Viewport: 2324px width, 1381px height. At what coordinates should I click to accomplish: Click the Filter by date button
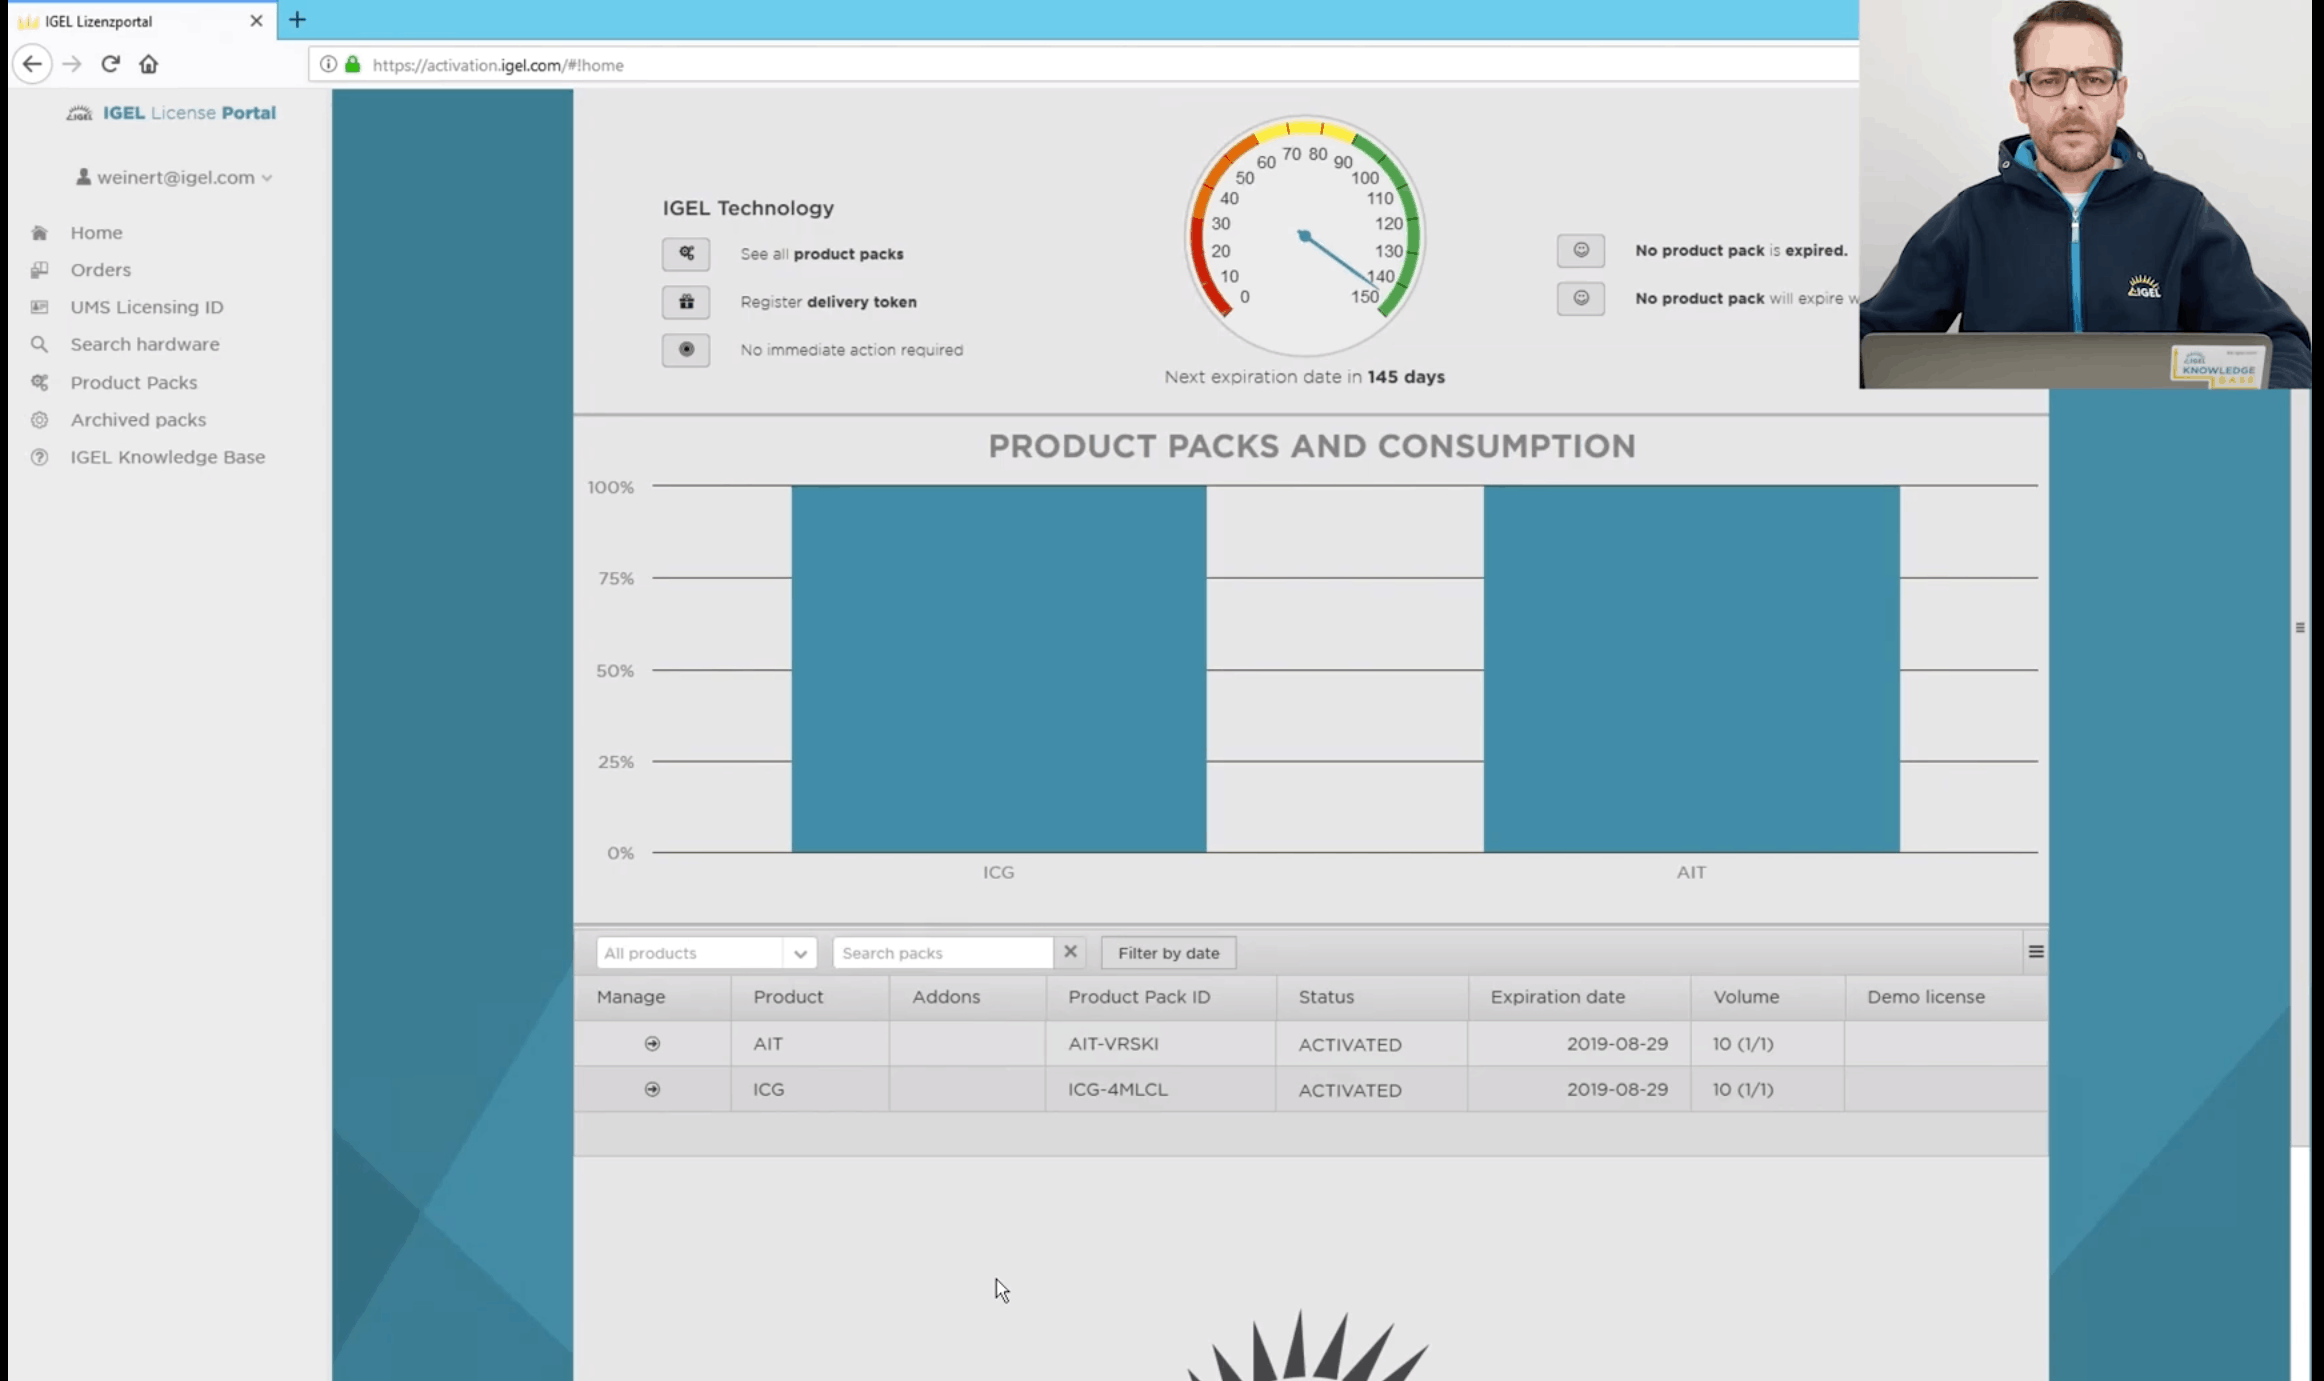coord(1168,953)
